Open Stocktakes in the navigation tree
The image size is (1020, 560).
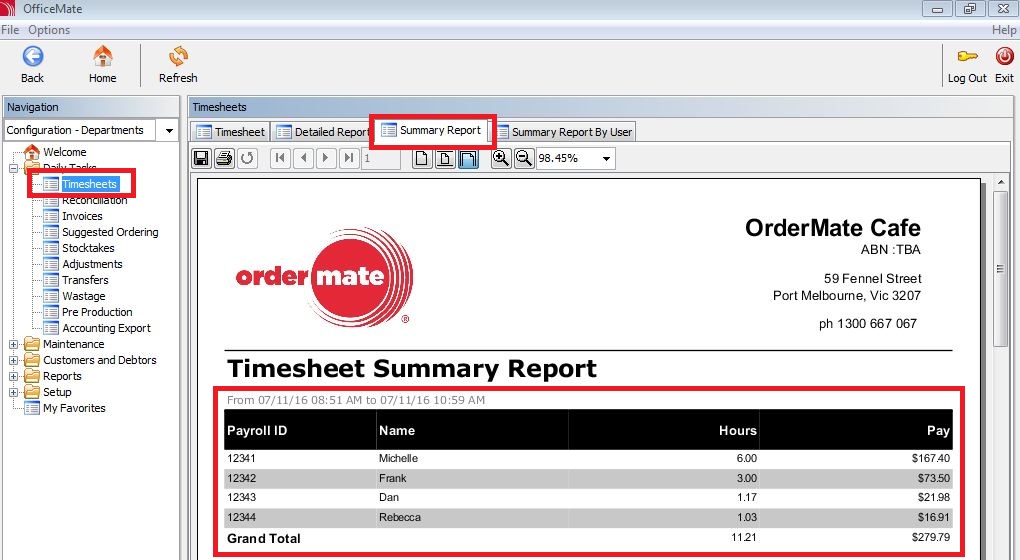point(88,248)
